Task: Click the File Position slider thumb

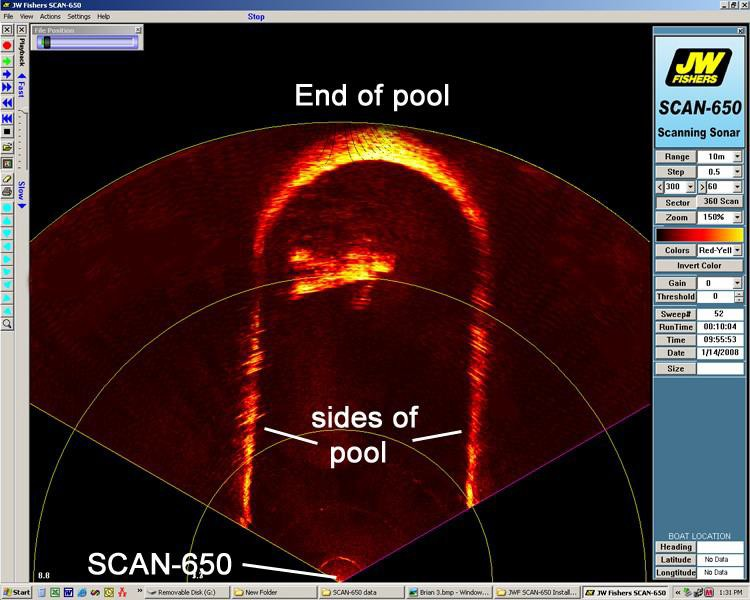Action: tap(46, 43)
